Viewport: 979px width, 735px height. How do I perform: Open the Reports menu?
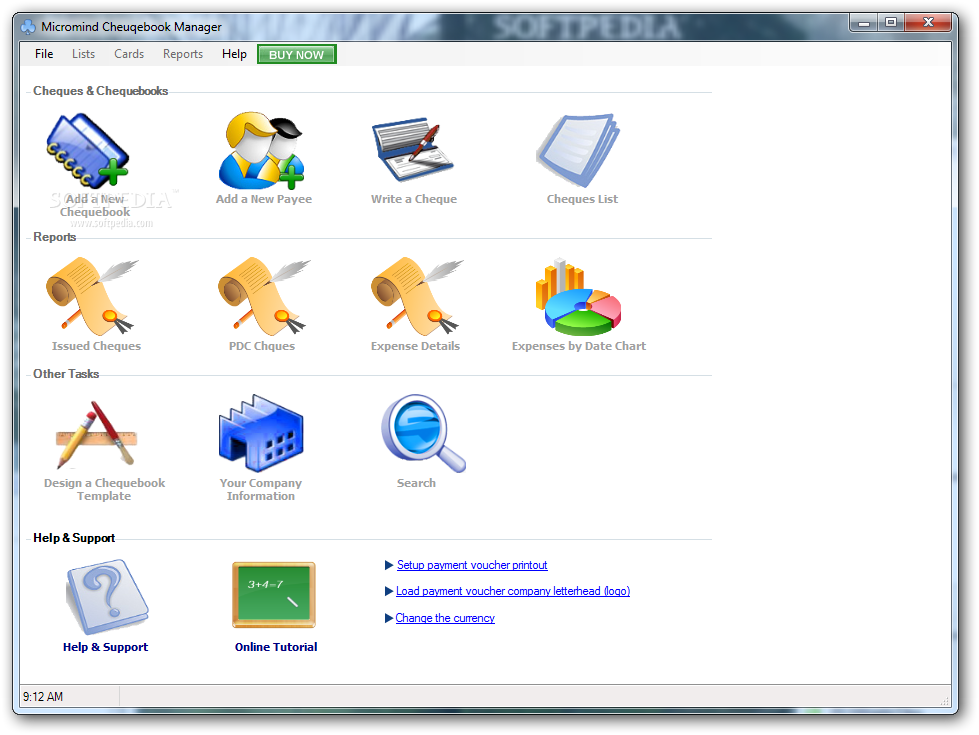183,54
